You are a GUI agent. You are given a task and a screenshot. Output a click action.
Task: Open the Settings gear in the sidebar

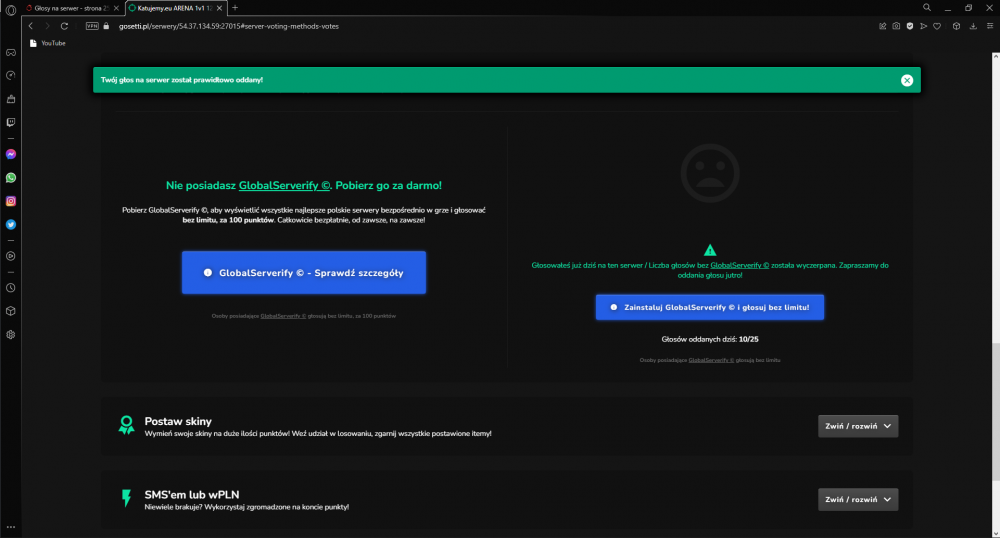[x=11, y=335]
